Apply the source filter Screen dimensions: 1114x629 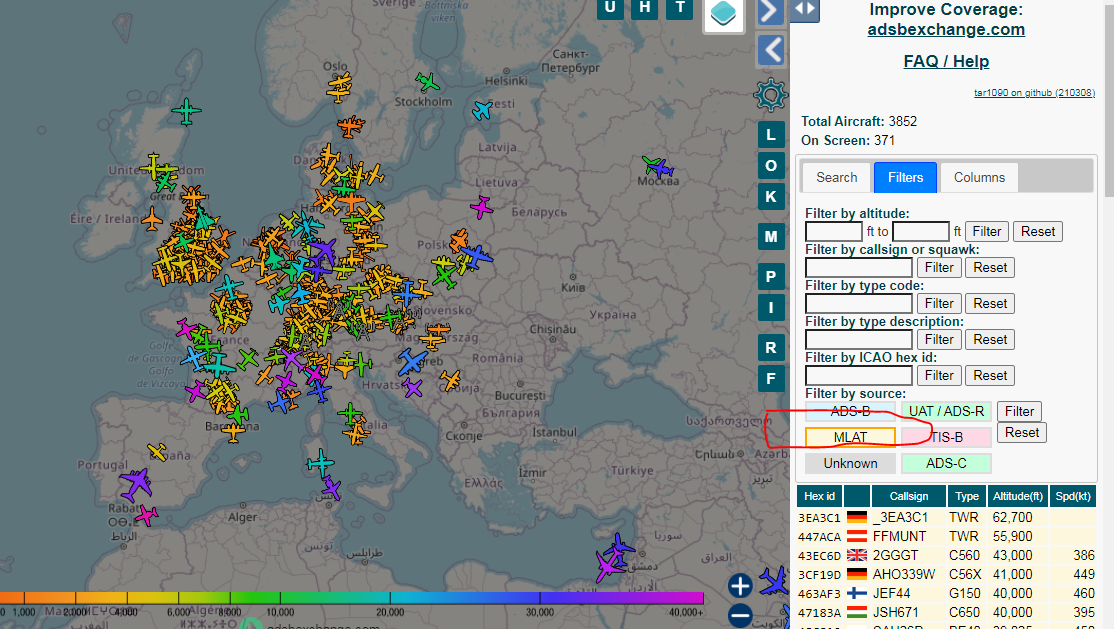[1019, 412]
